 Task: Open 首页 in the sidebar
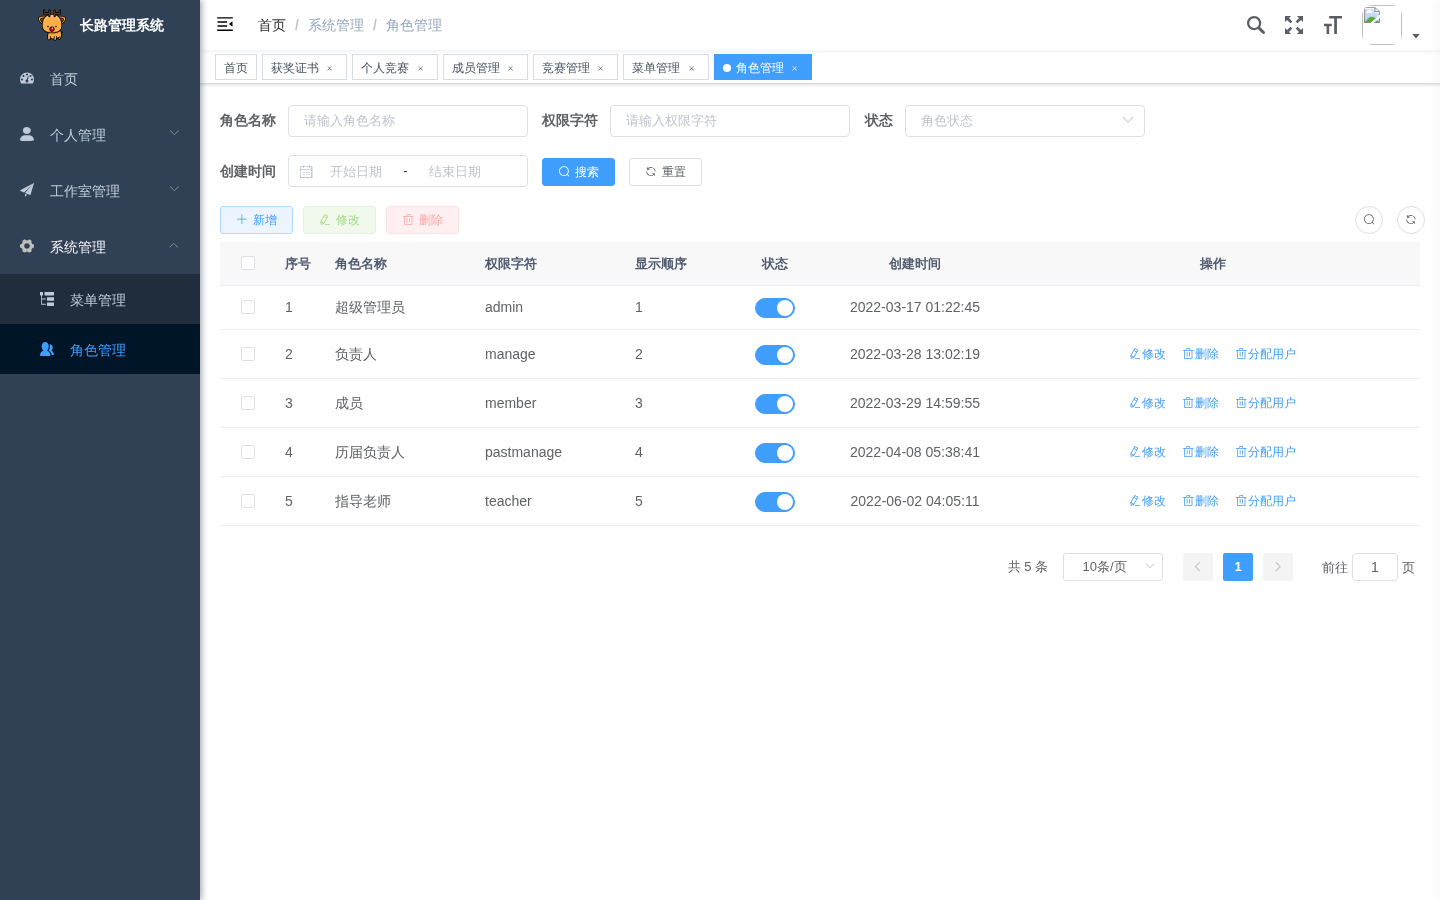coord(100,78)
